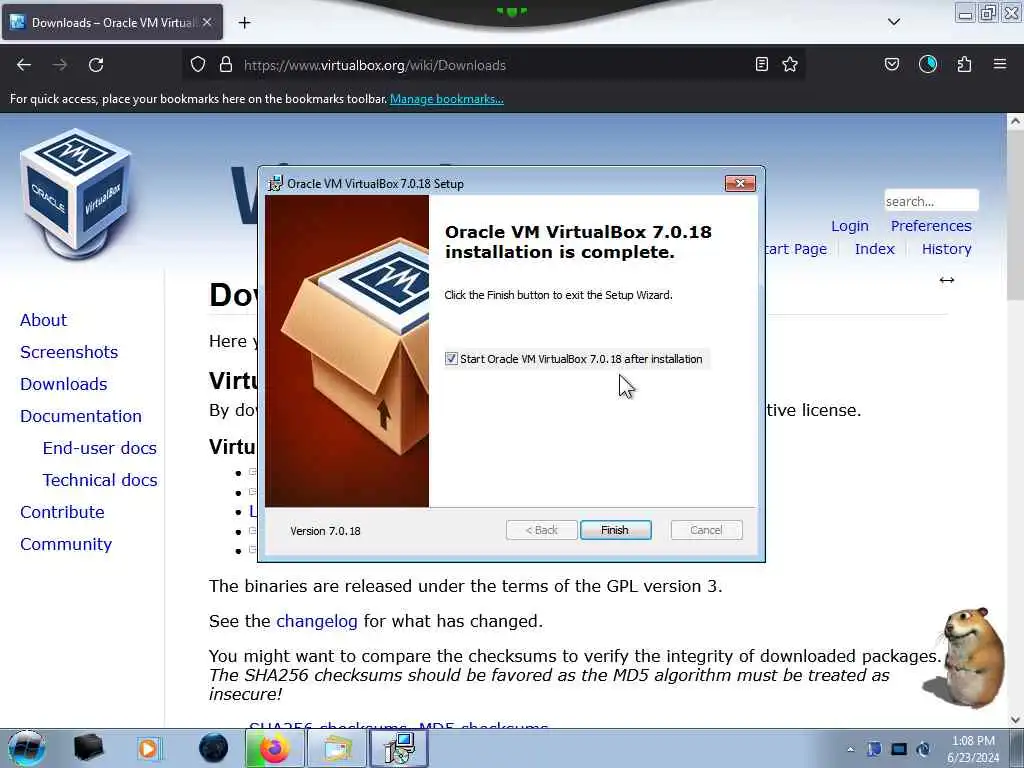The height and width of the screenshot is (768, 1024).
Task: Open End-user docs link
Action: point(99,448)
